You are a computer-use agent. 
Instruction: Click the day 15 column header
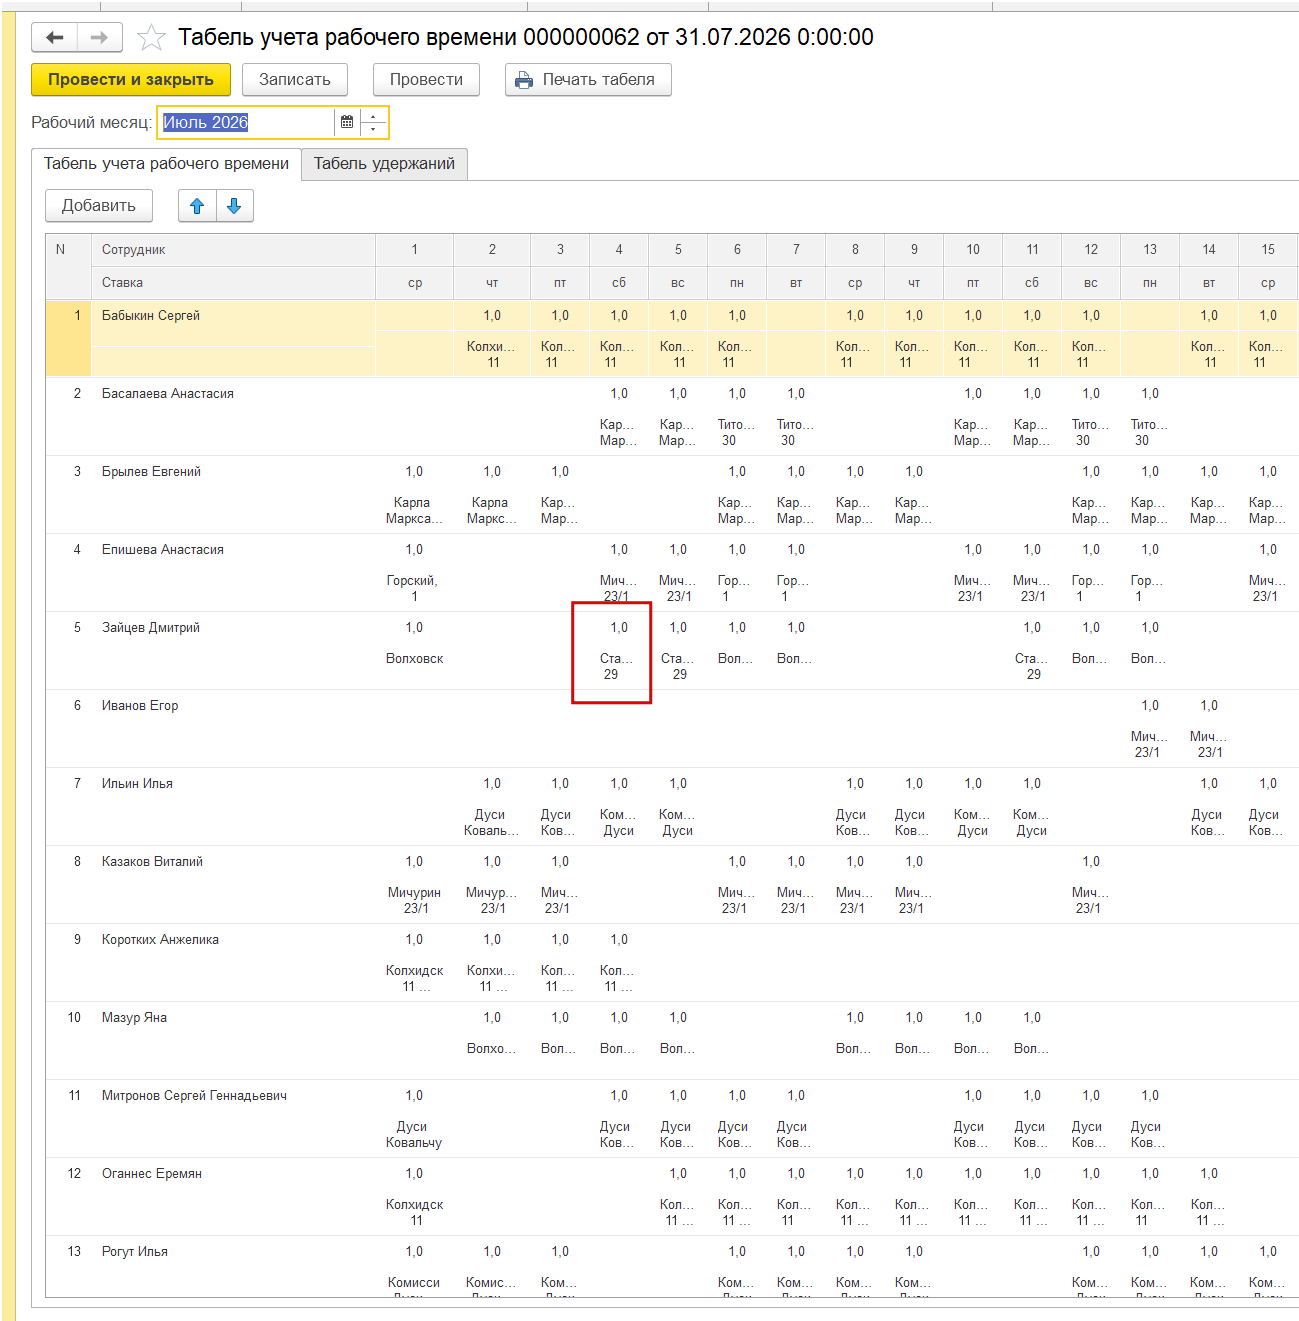click(1268, 250)
